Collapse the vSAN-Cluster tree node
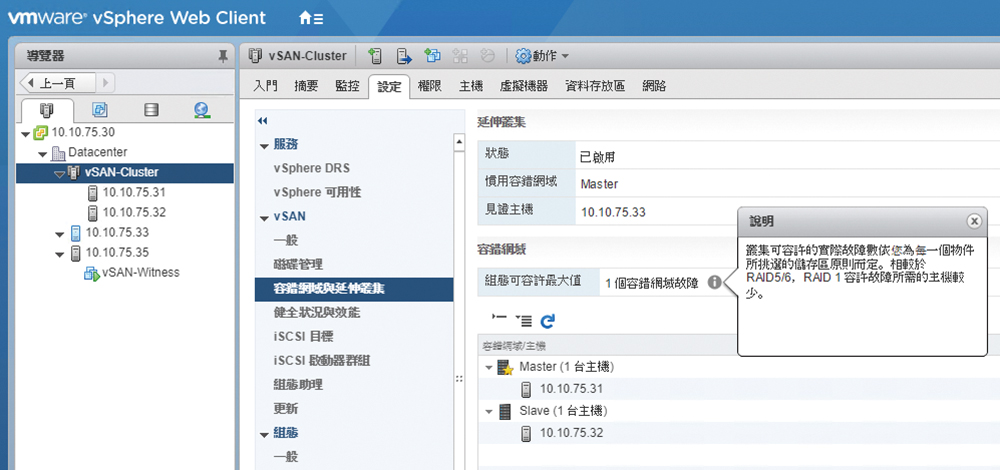This screenshot has width=1000, height=470. pos(59,173)
